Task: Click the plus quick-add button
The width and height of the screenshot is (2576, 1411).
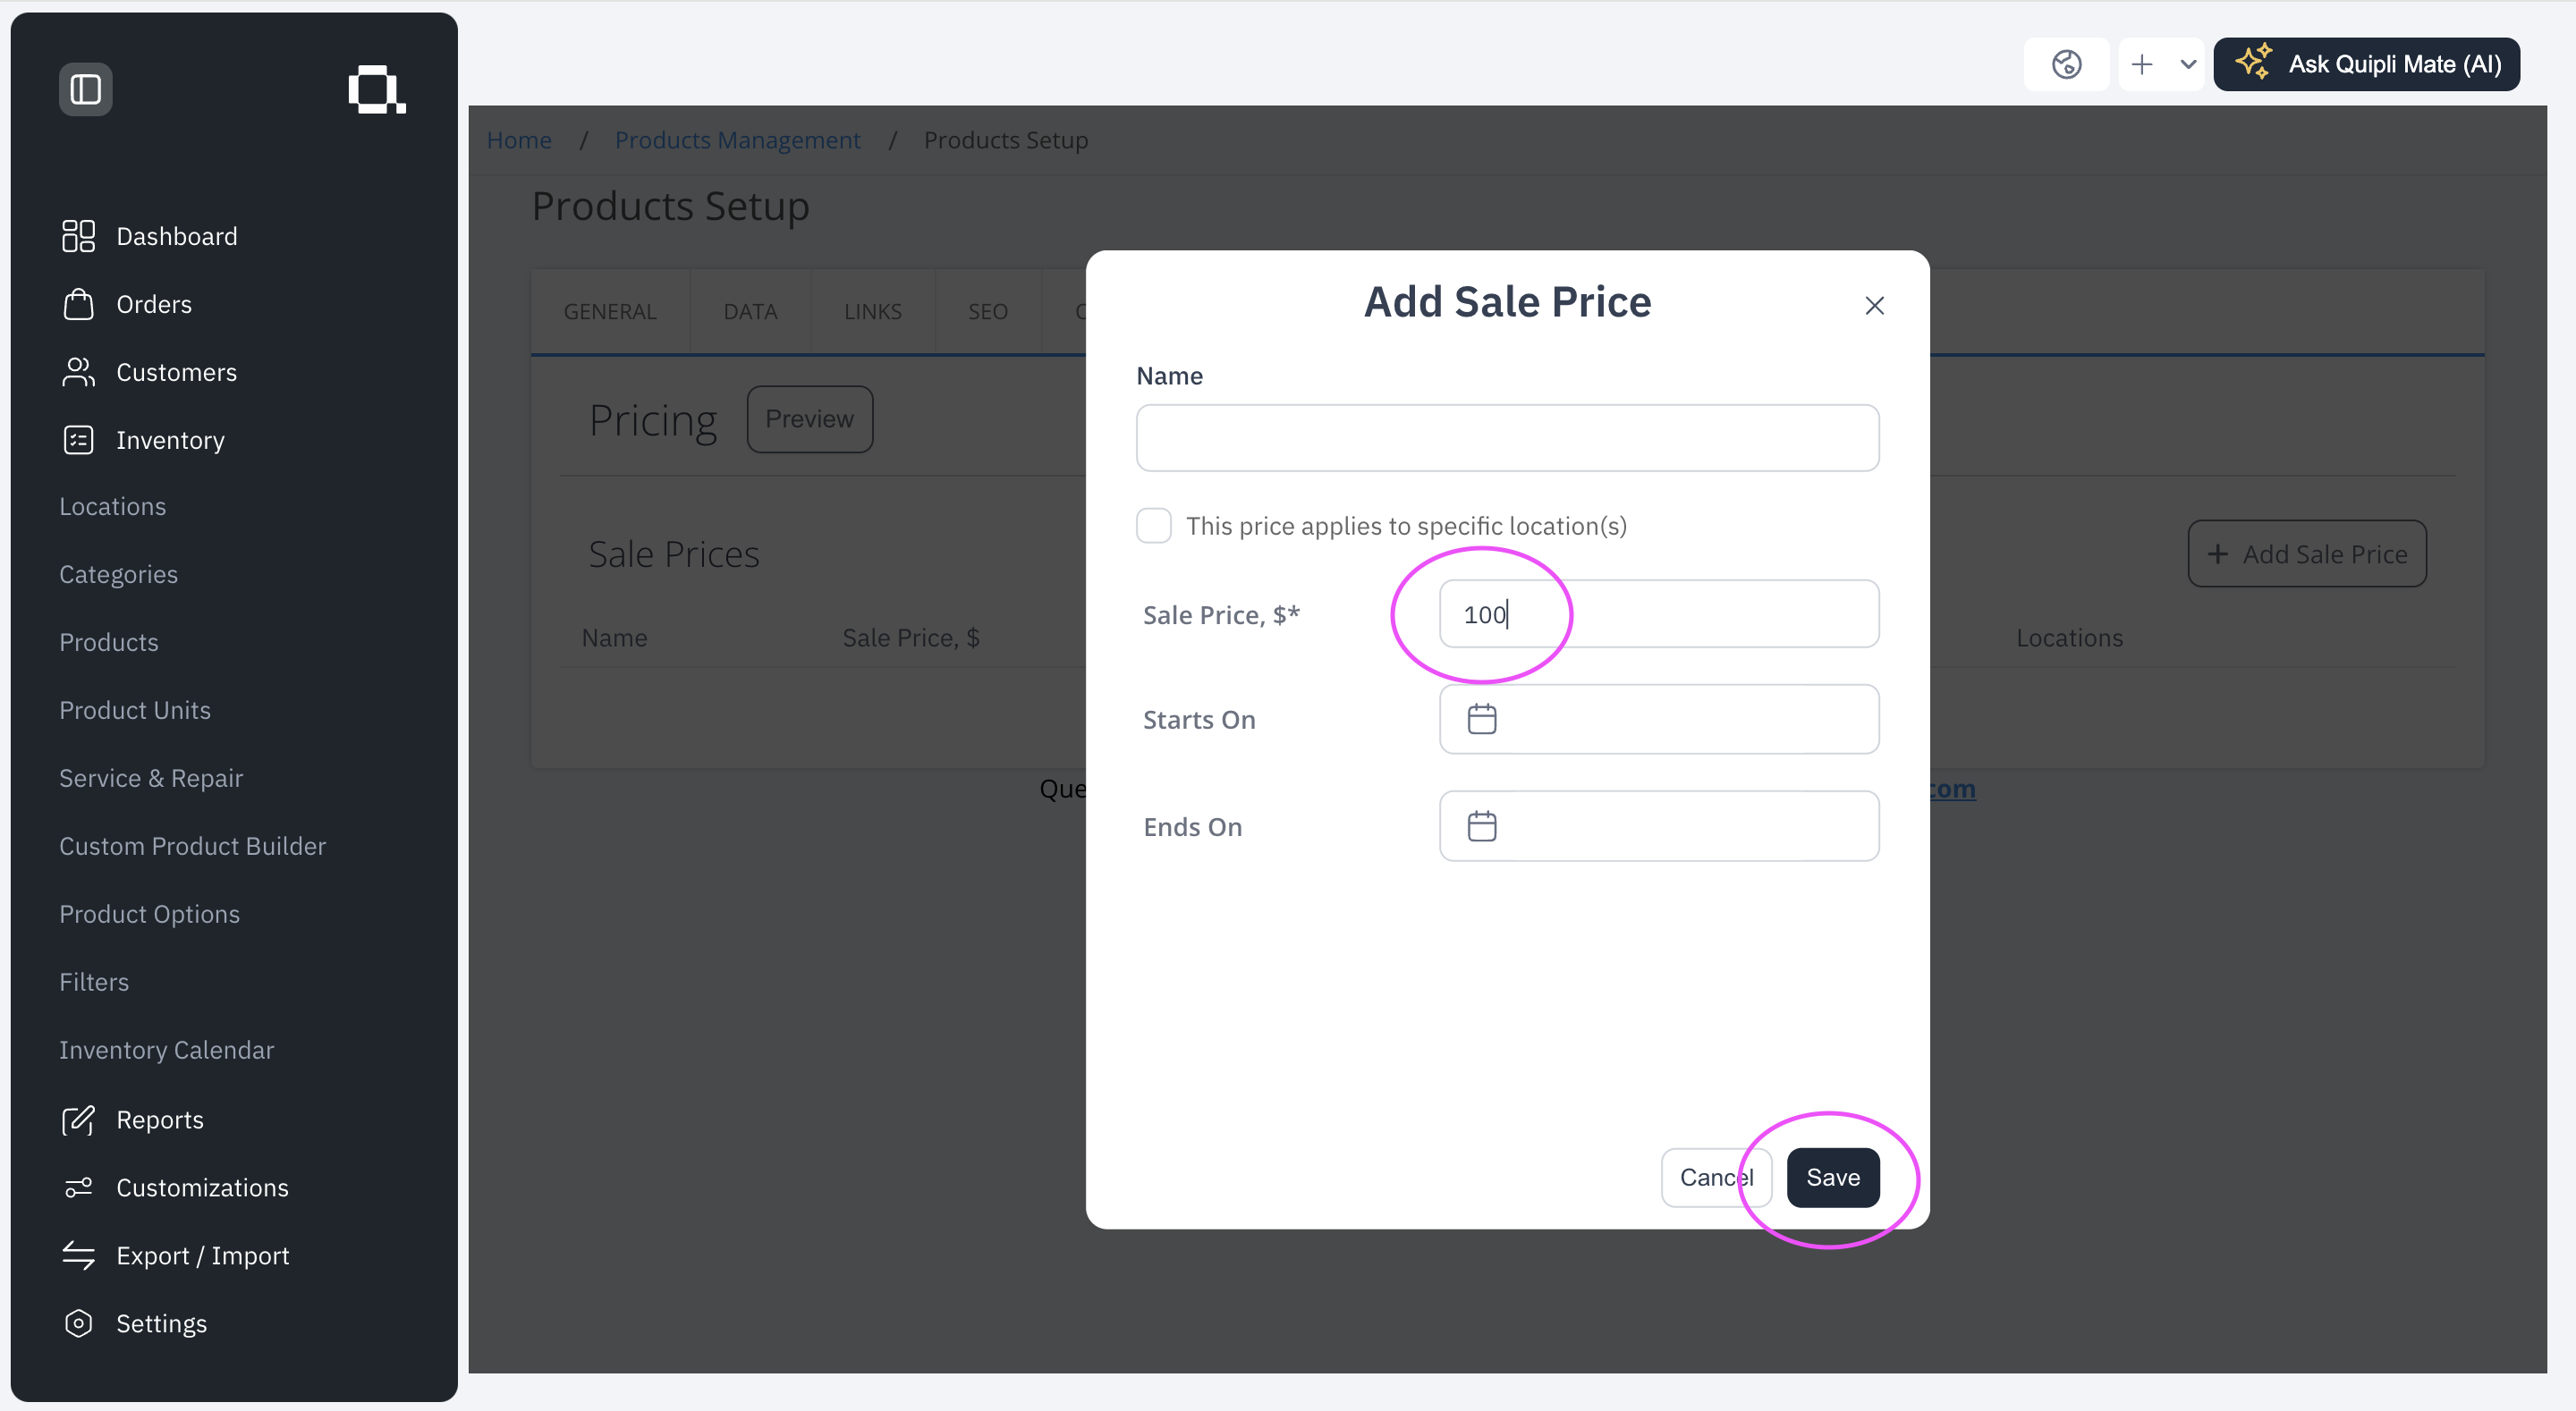Action: point(2141,65)
